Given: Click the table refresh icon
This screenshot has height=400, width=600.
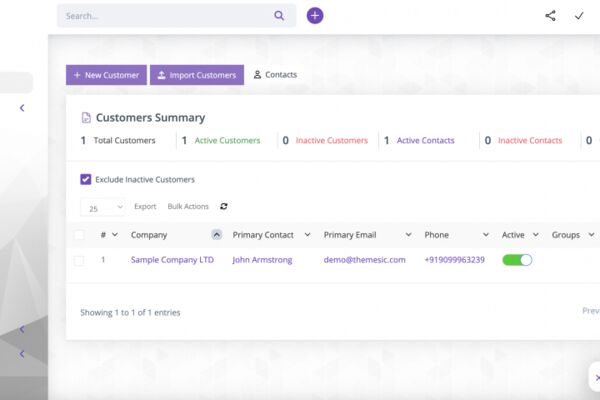Looking at the screenshot, I should coord(224,206).
